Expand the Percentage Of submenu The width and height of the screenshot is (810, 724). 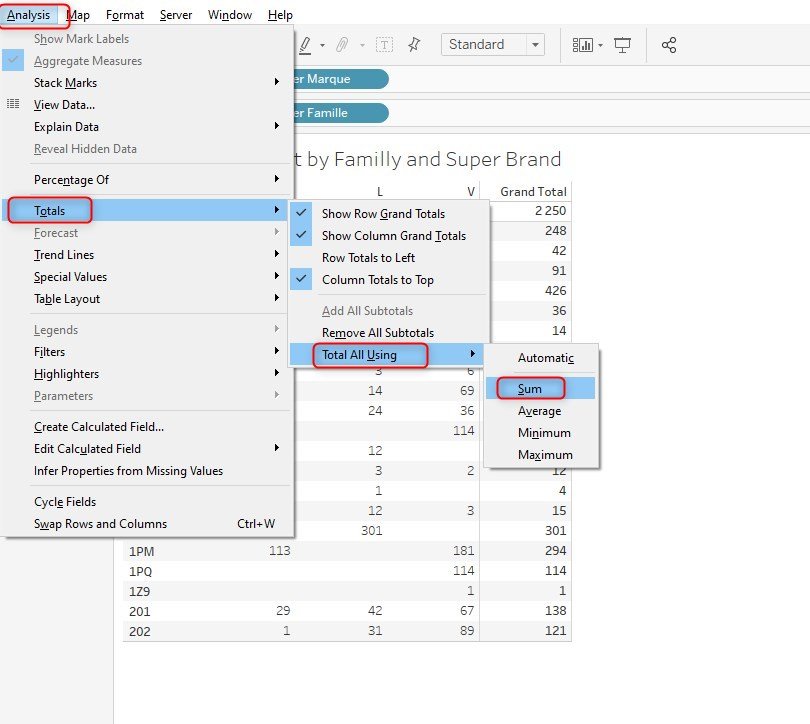pyautogui.click(x=277, y=179)
